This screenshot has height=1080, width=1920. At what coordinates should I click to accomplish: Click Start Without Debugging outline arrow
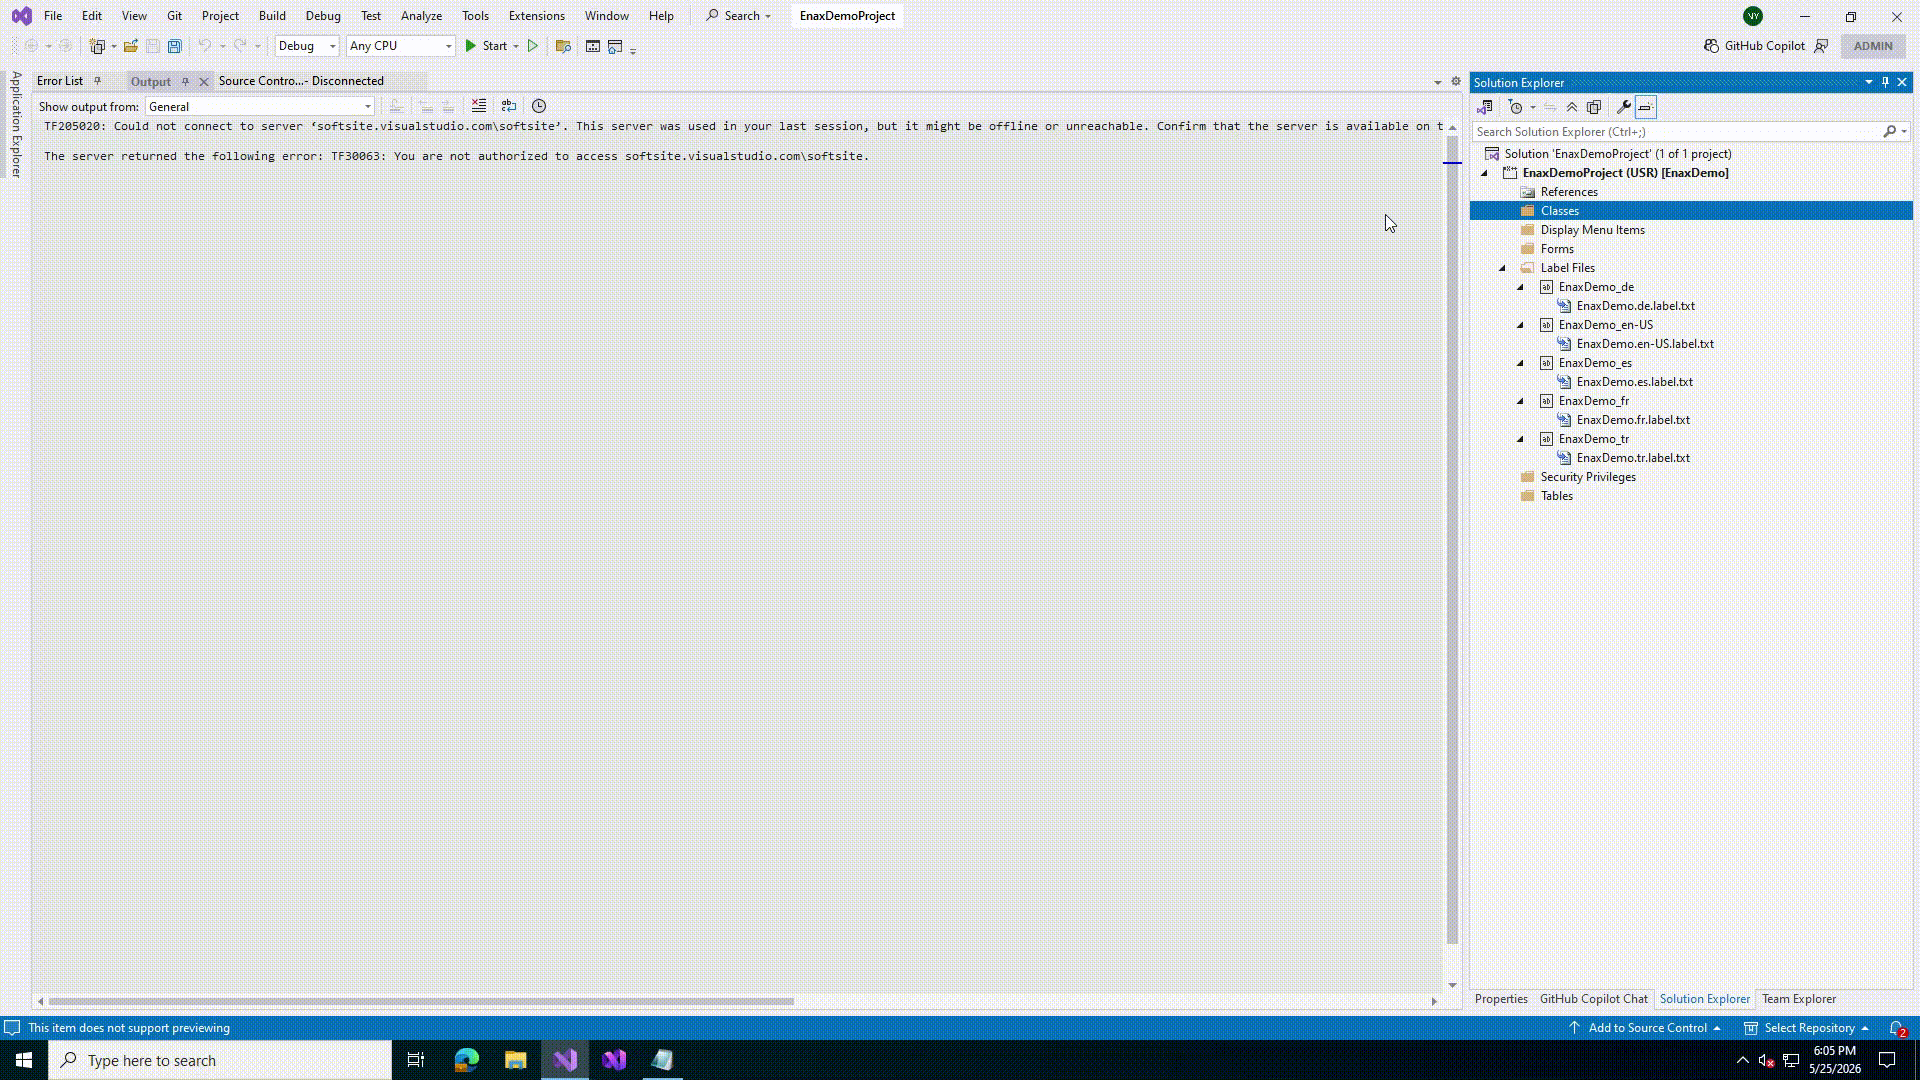pyautogui.click(x=533, y=46)
